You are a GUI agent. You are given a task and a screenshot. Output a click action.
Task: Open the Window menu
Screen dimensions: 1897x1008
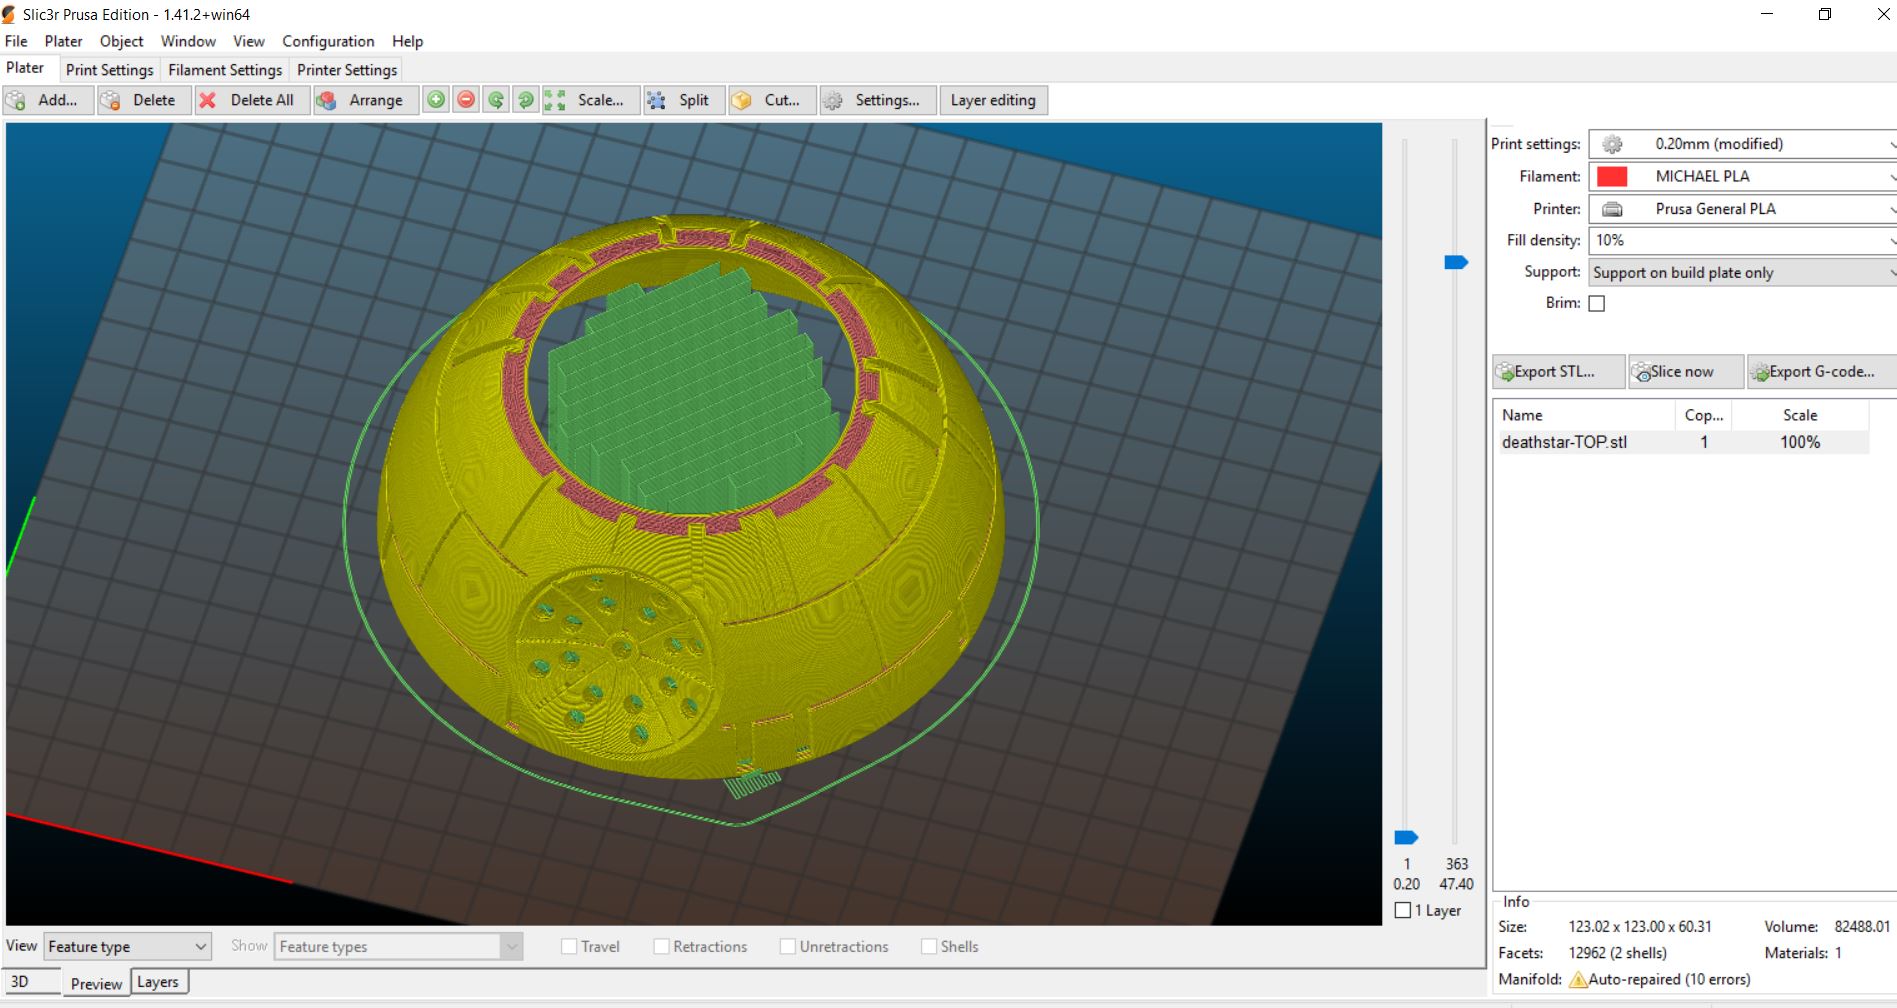click(x=188, y=41)
